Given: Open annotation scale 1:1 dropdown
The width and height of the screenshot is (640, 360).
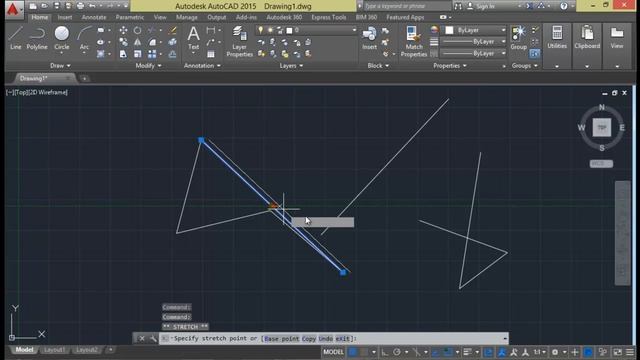Looking at the screenshot, I should tap(540, 352).
